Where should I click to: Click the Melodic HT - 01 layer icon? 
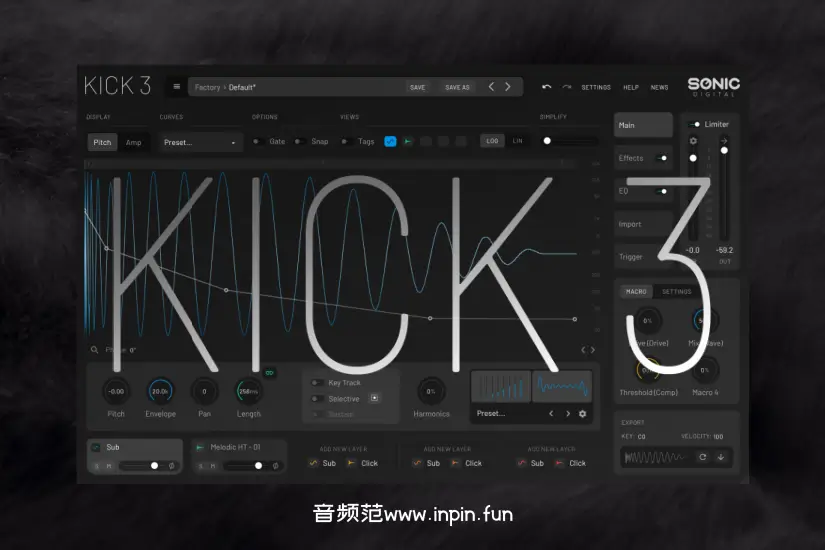tap(199, 447)
